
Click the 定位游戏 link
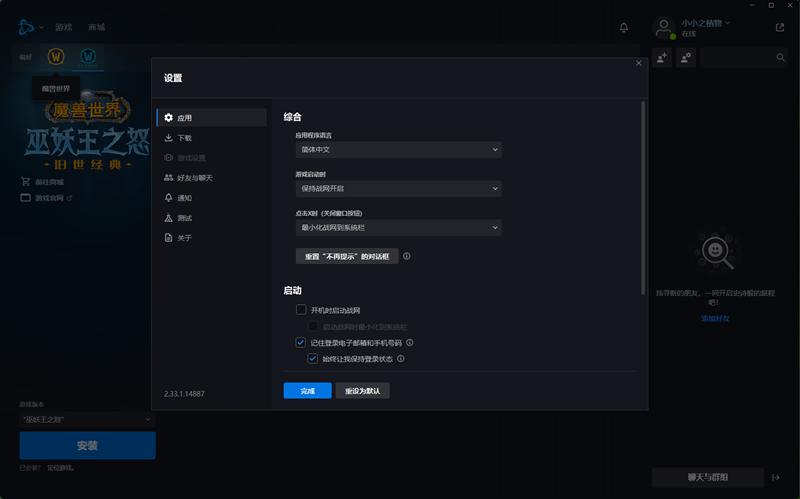[61, 468]
